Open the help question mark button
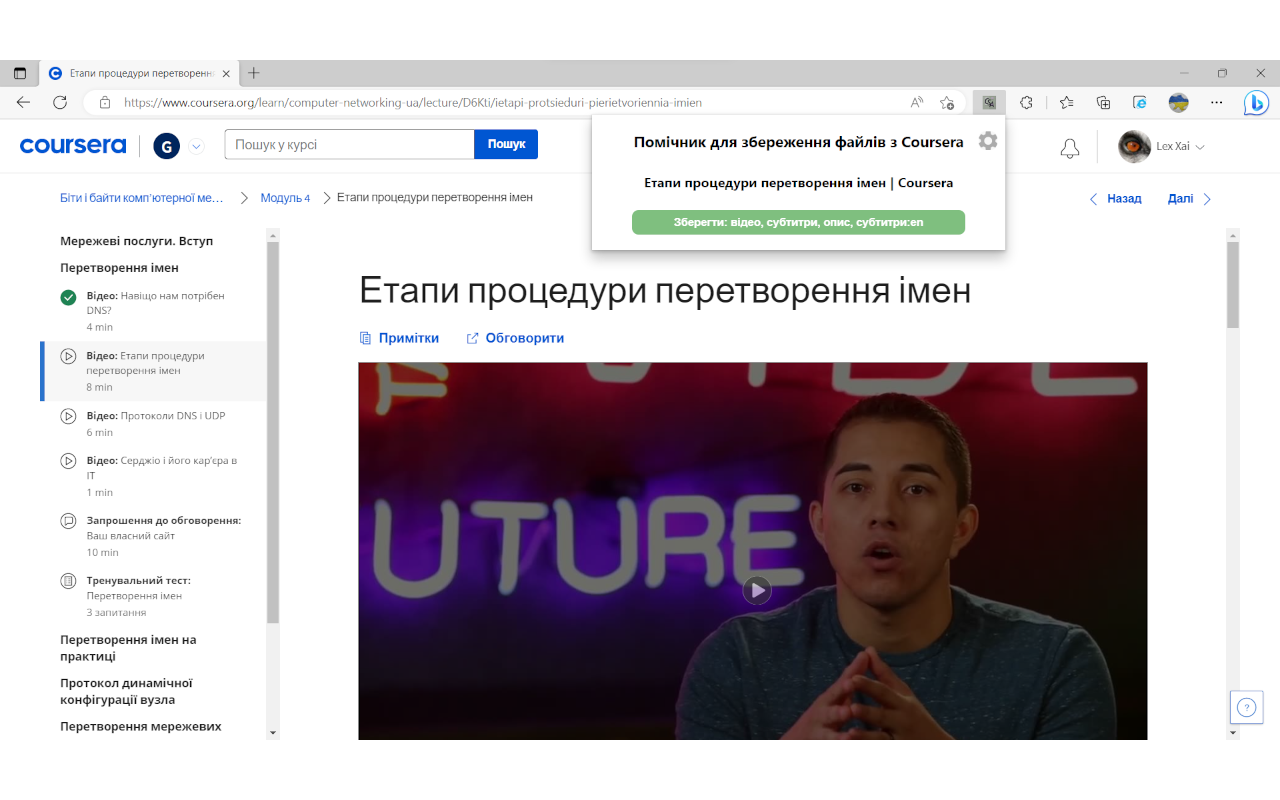Viewport: 1280px width, 800px height. 1246,707
